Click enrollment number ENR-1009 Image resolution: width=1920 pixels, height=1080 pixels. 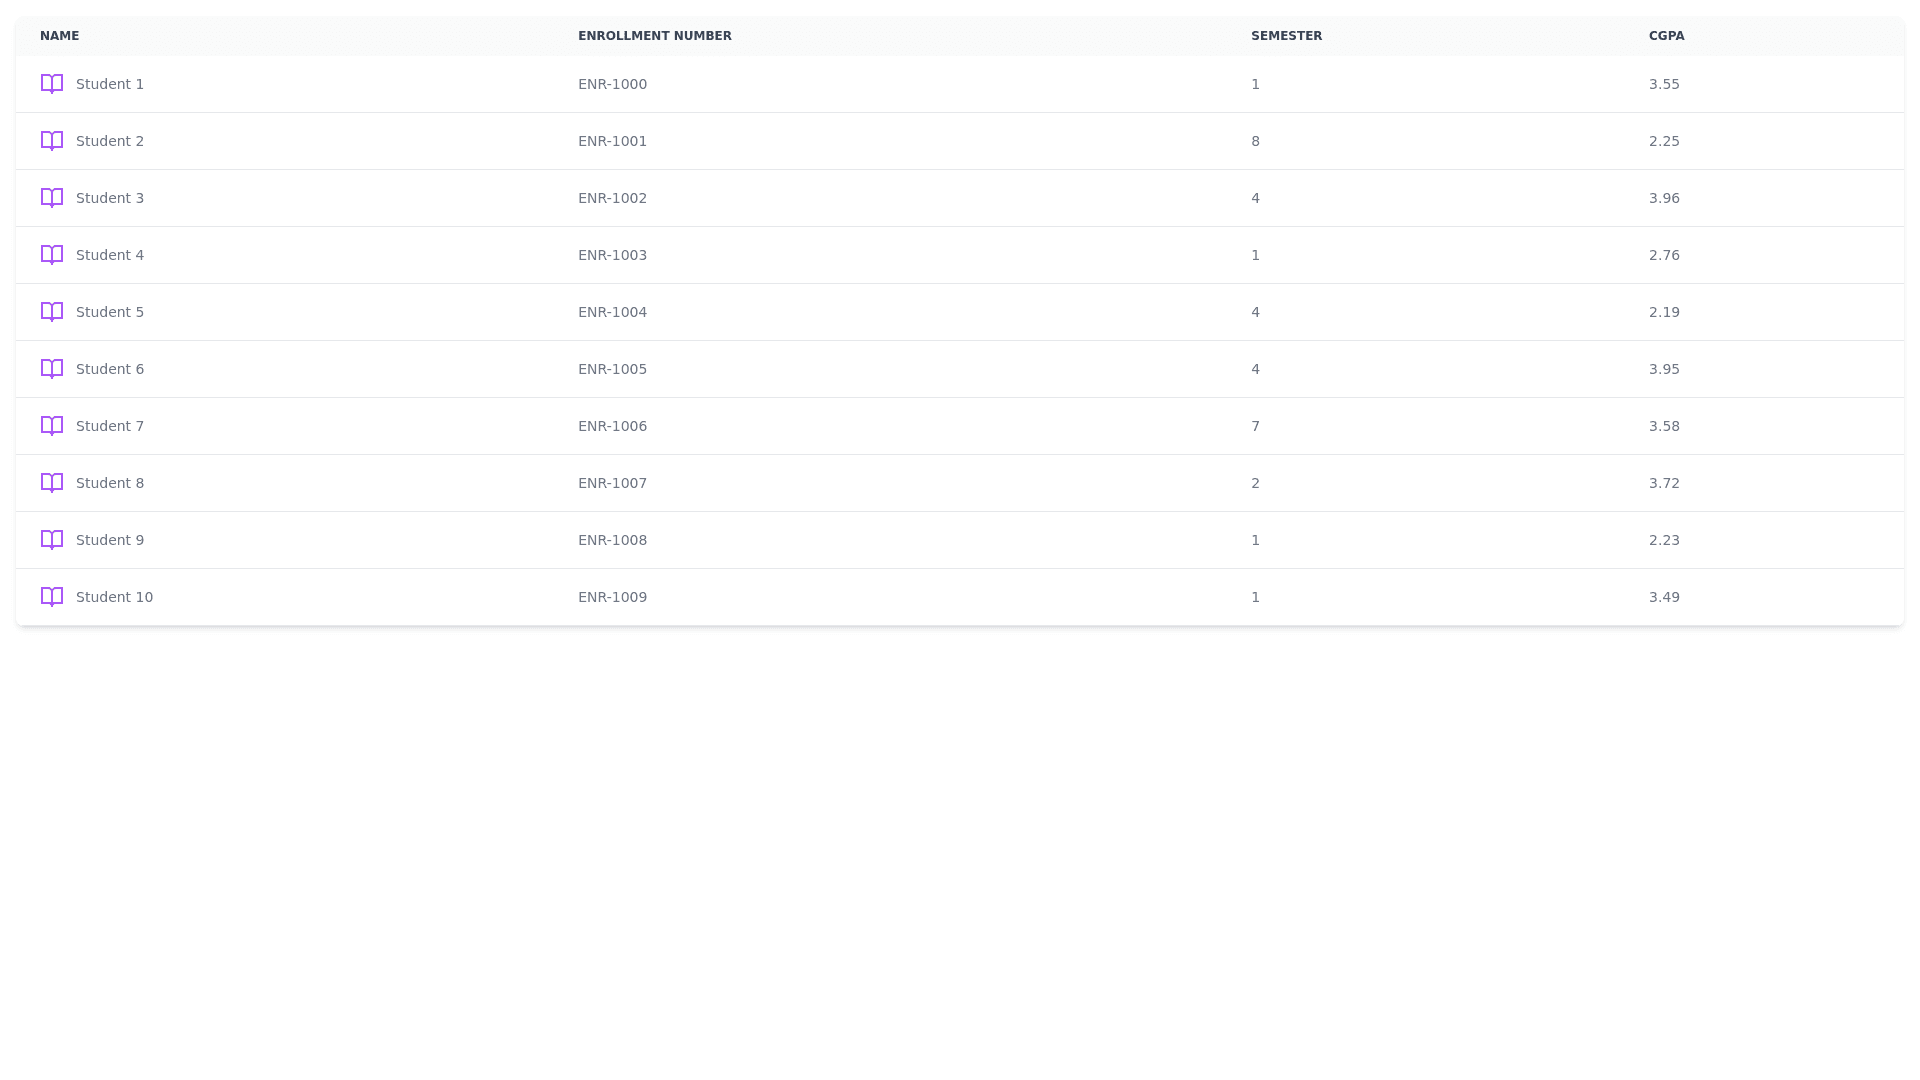(612, 597)
